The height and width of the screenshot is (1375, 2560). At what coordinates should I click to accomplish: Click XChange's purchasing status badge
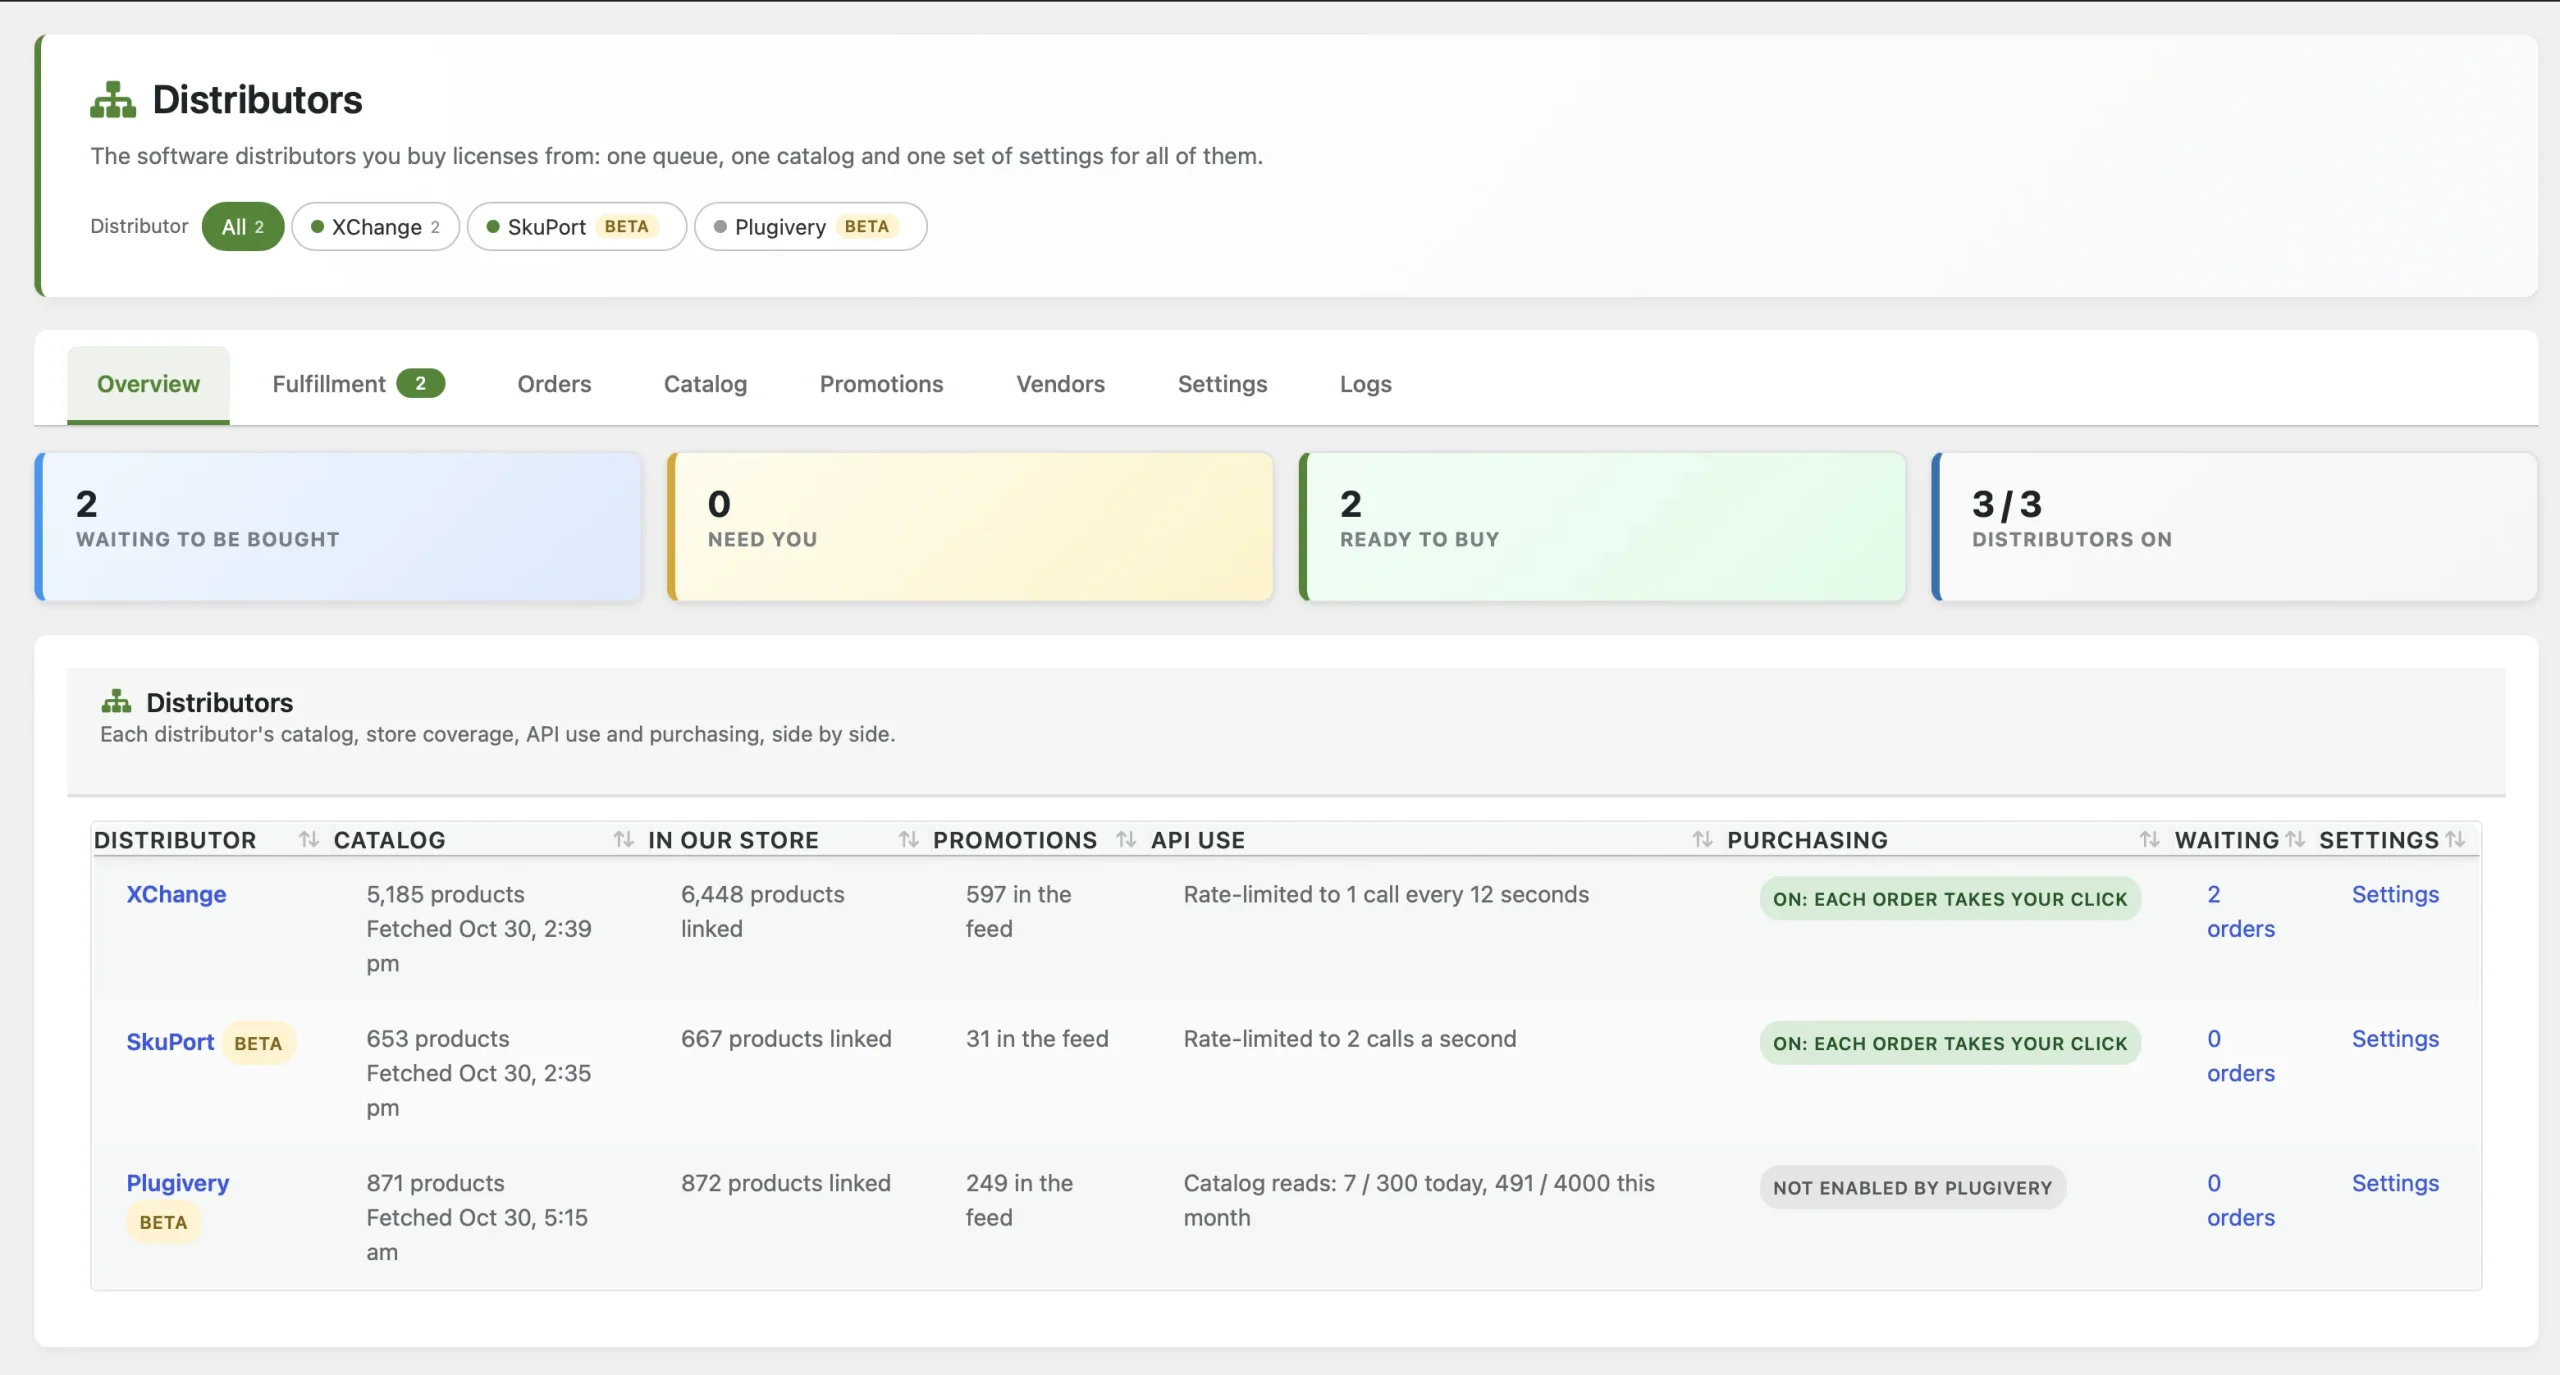click(x=1950, y=899)
